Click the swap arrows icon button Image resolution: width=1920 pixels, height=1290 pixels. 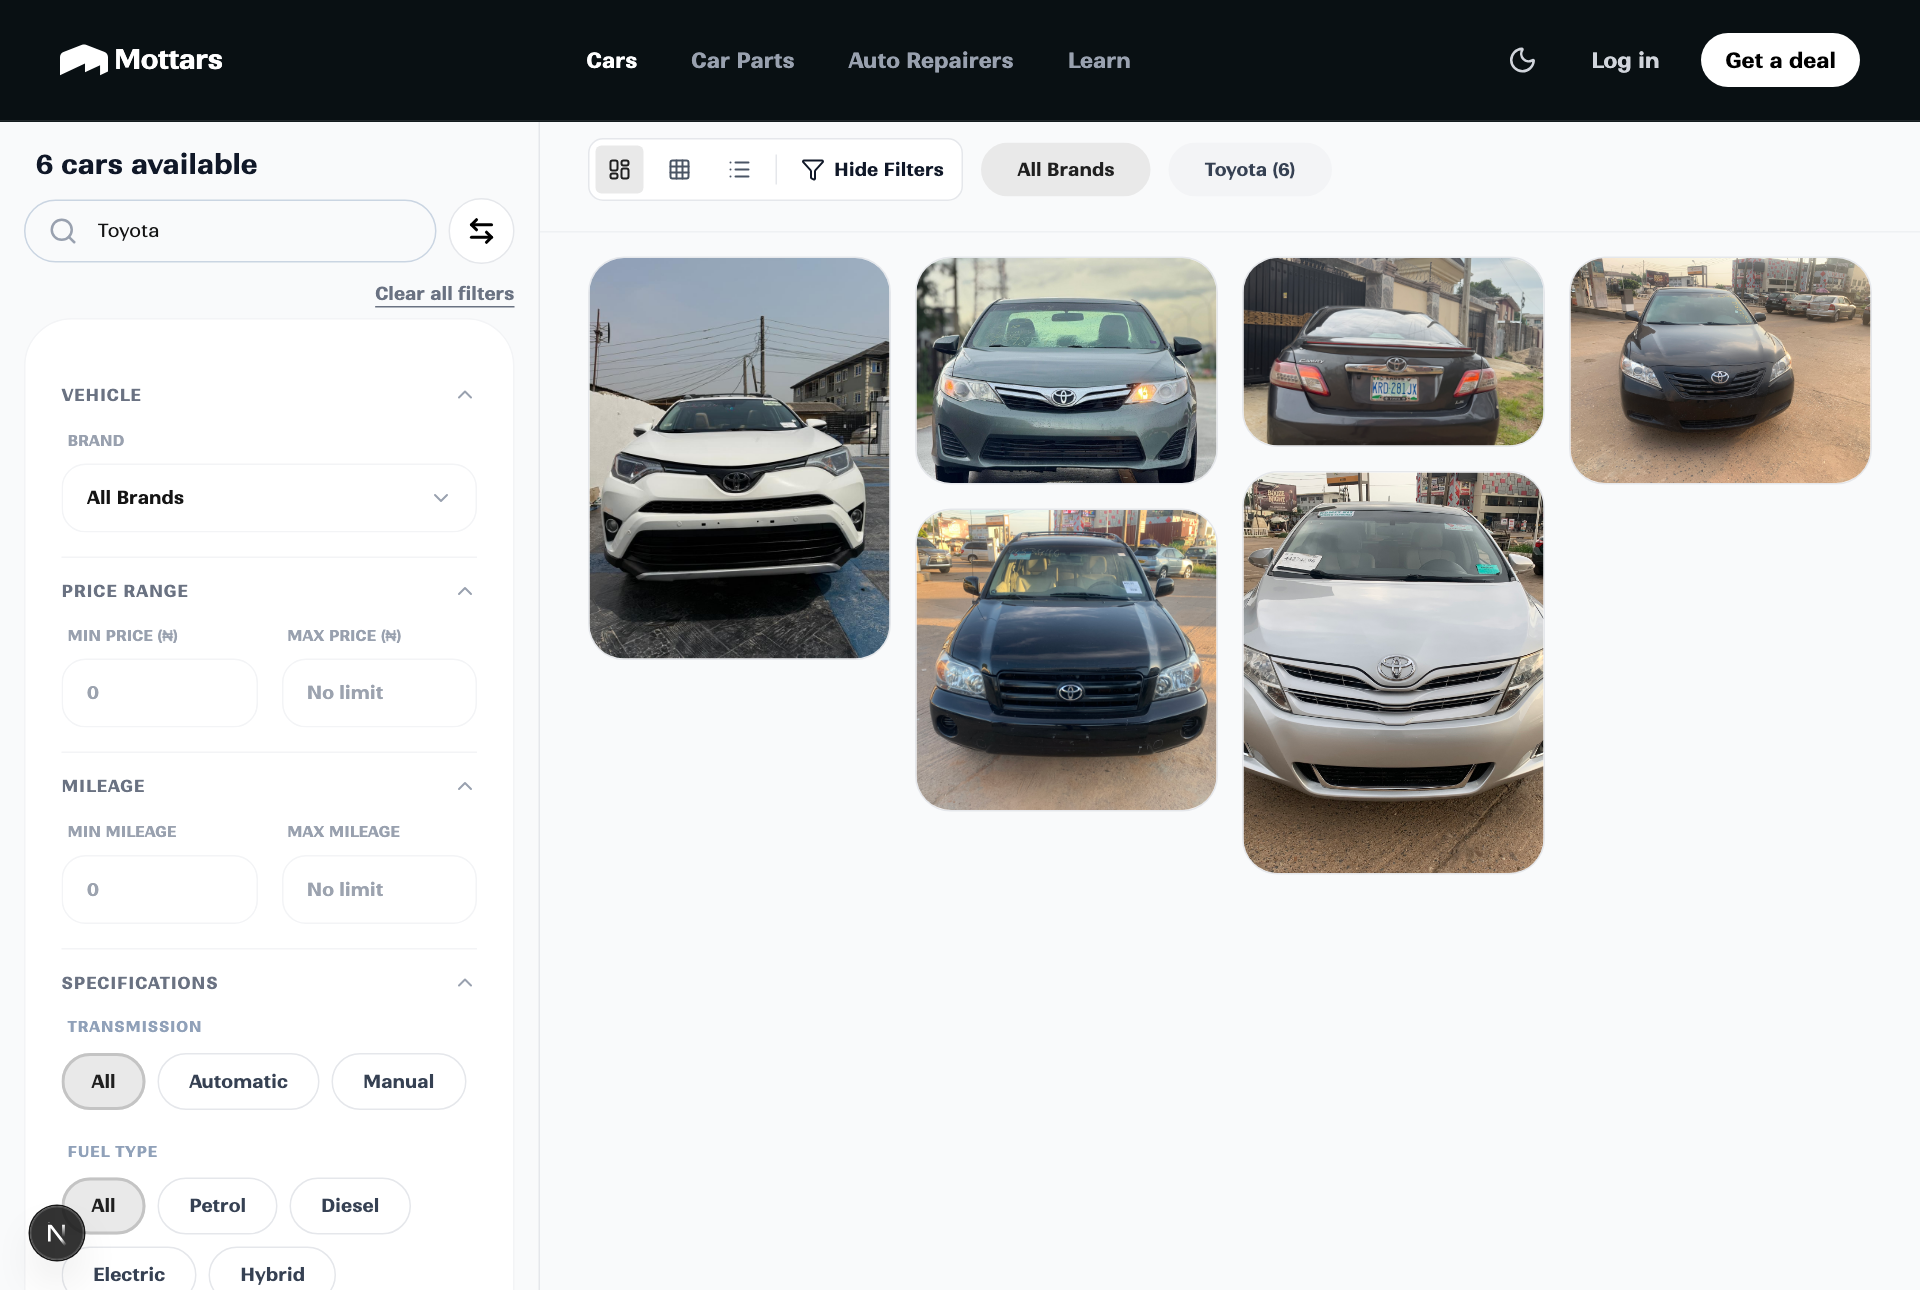coord(481,231)
